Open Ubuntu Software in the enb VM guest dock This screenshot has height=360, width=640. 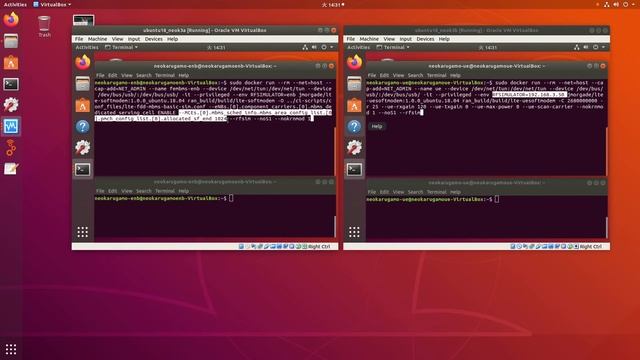[82, 105]
